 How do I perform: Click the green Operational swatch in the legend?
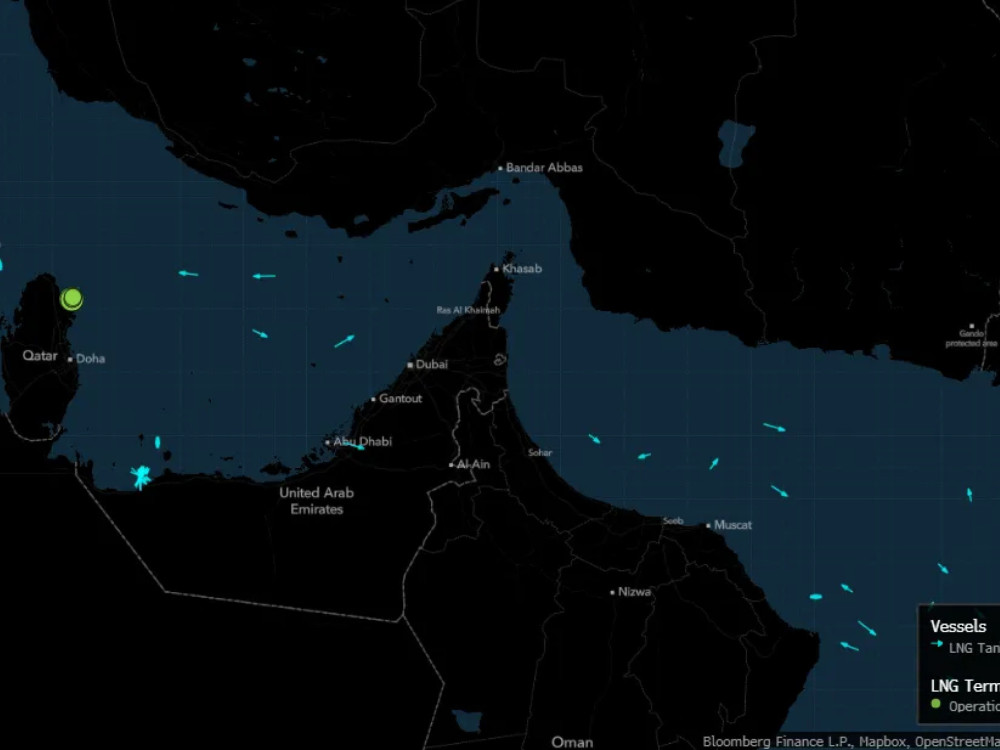pos(936,705)
